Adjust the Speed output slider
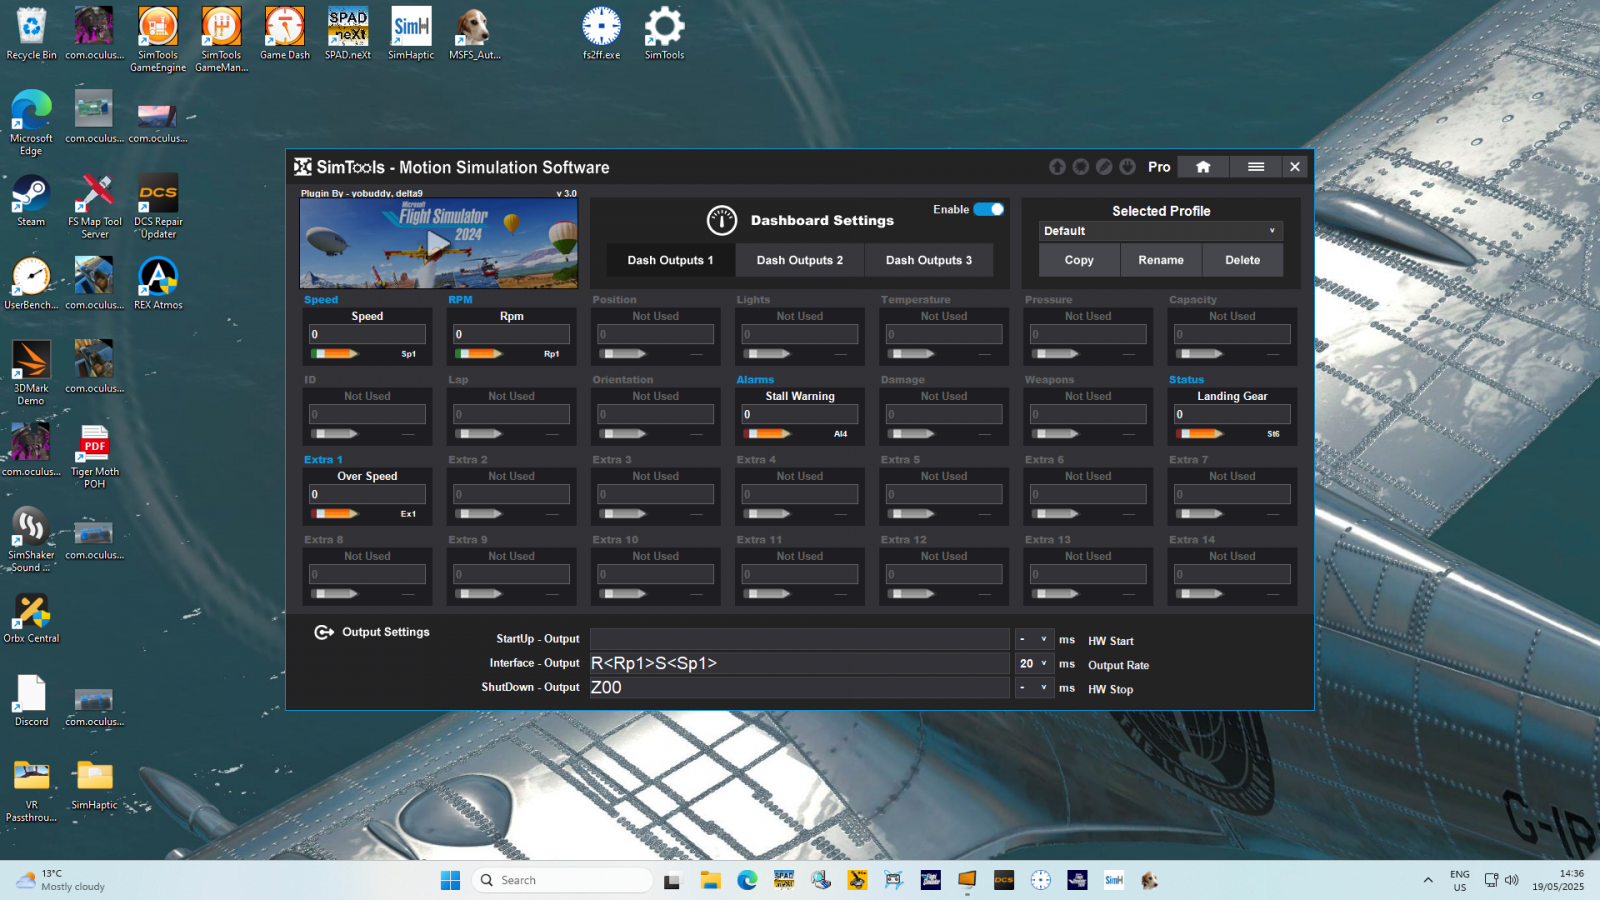1600x900 pixels. [x=335, y=354]
